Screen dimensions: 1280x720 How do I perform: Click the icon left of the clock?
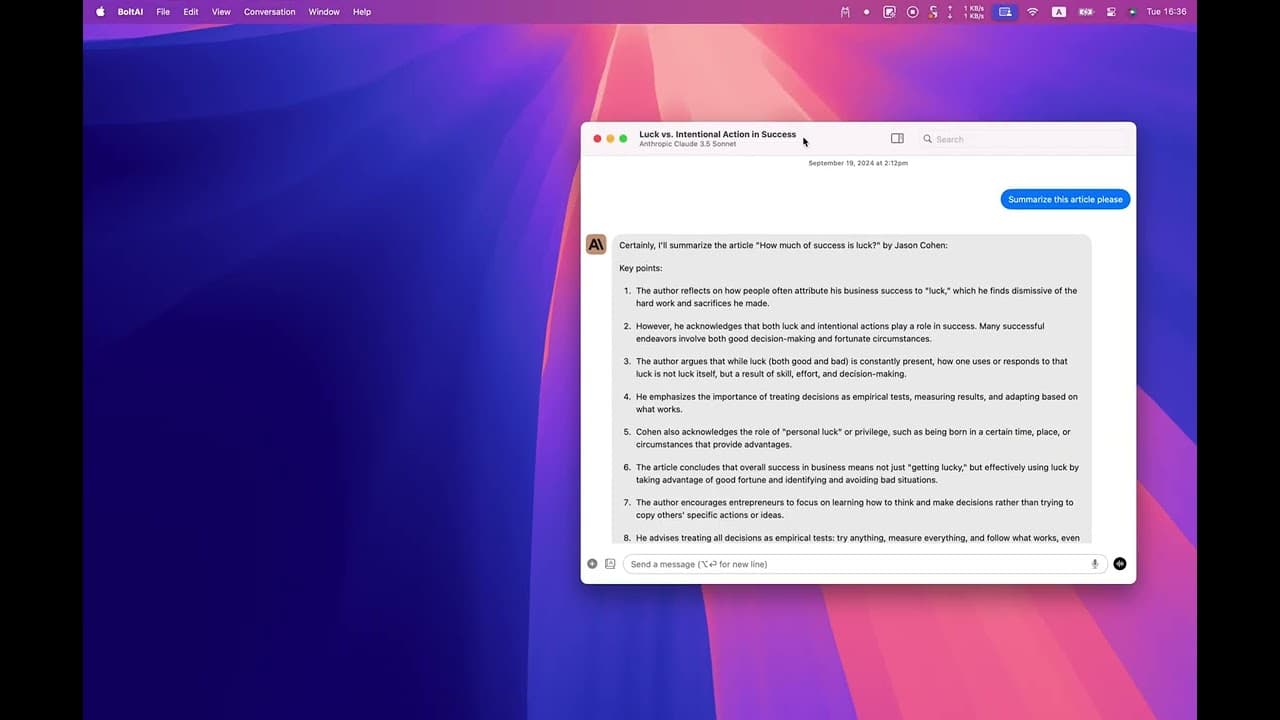1132,12
